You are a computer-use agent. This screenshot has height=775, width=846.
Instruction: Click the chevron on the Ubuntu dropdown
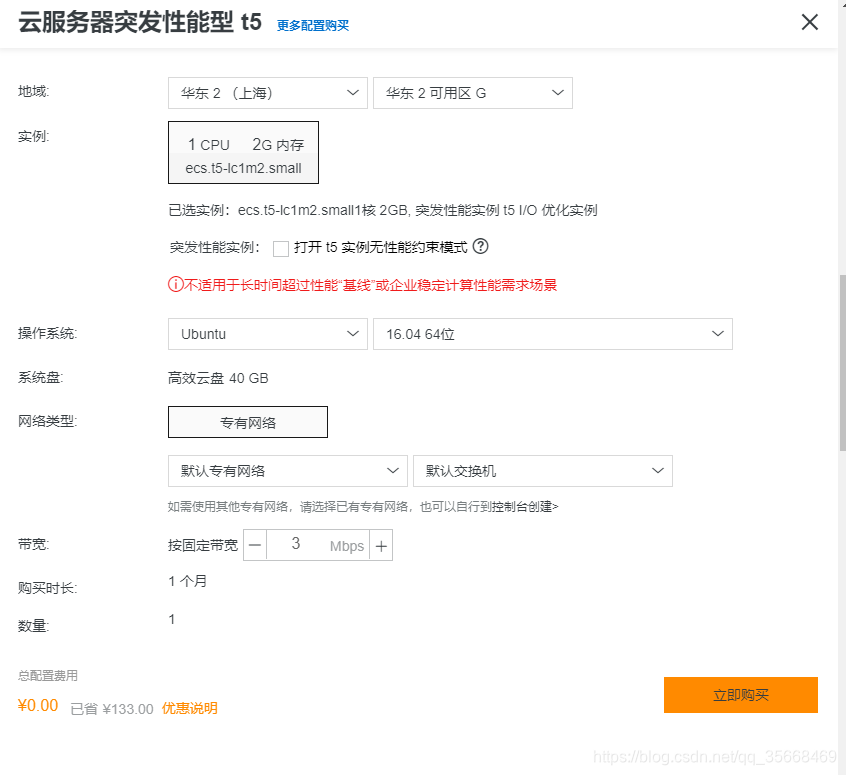(353, 333)
